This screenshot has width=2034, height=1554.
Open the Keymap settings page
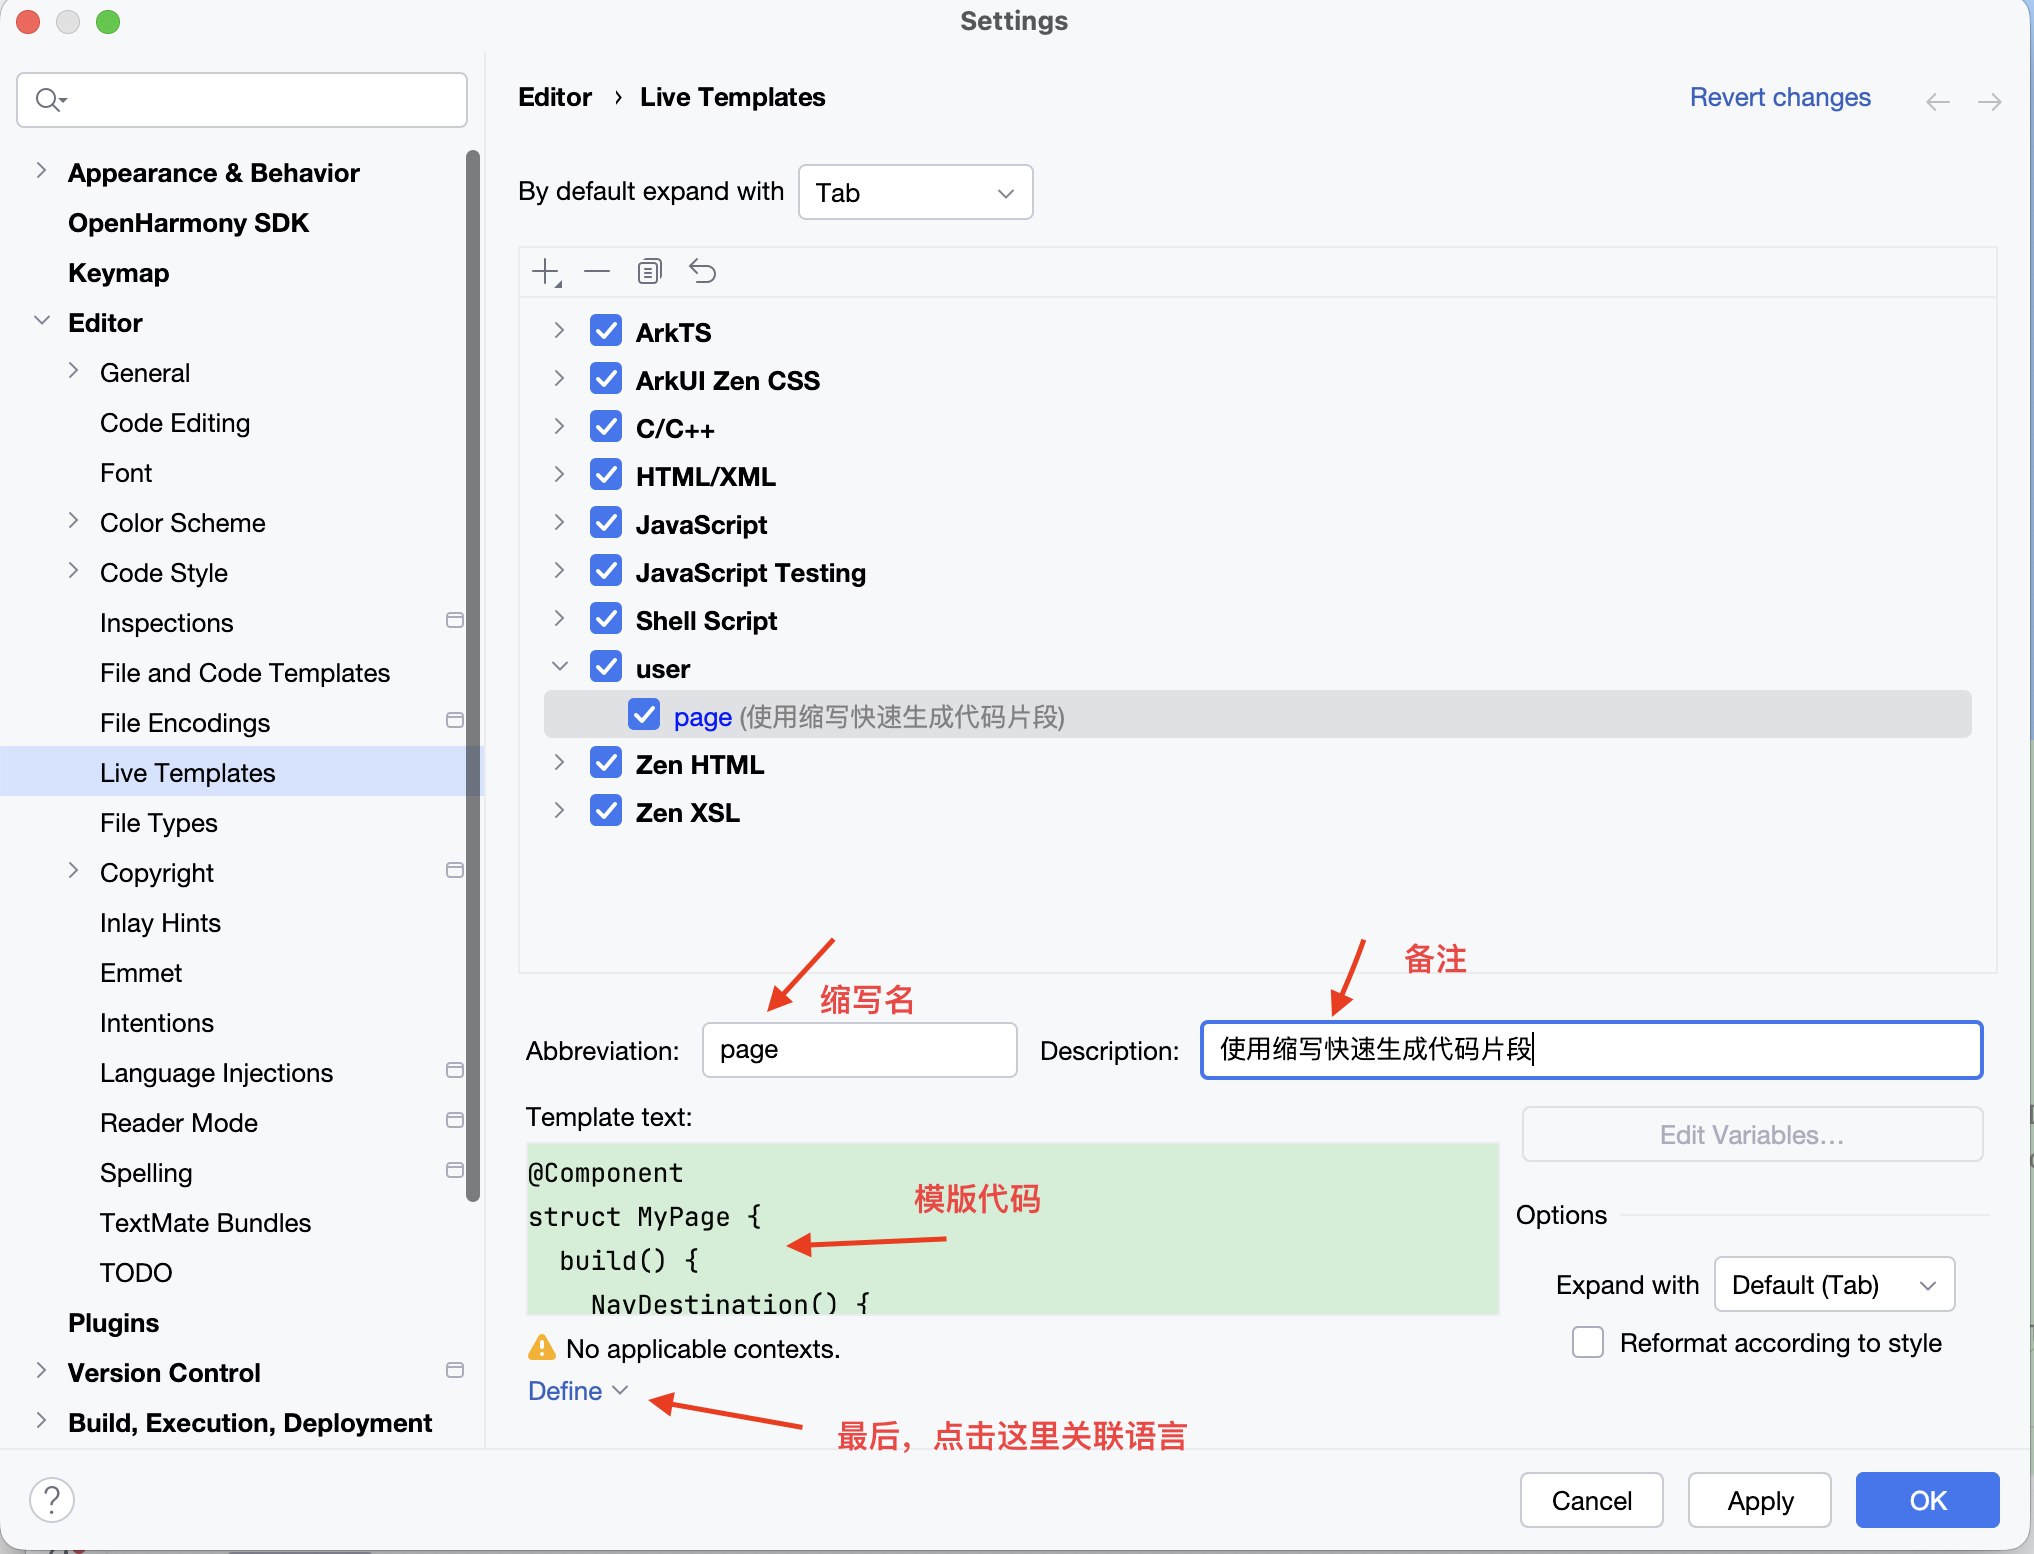(118, 273)
